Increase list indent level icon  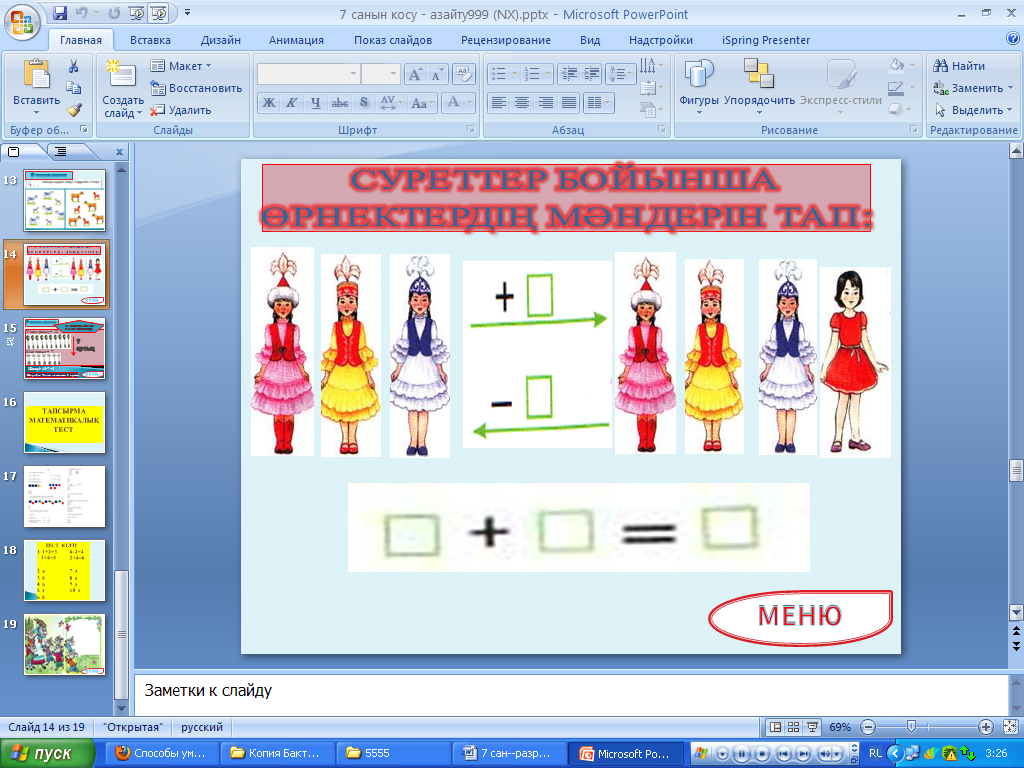(591, 74)
